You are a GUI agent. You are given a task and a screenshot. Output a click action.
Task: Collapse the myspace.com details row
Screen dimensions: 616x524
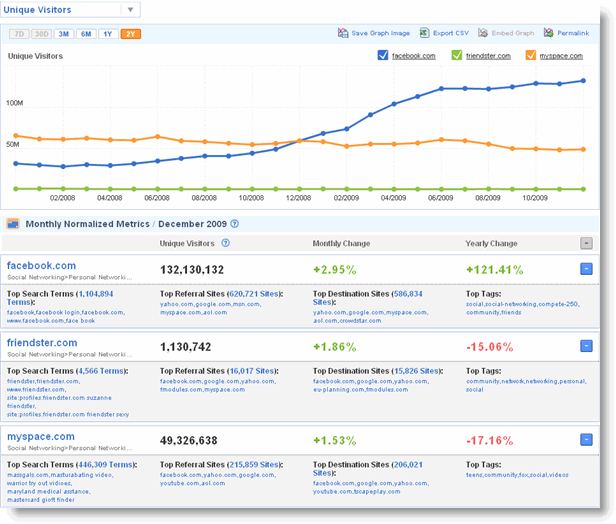tap(586, 440)
